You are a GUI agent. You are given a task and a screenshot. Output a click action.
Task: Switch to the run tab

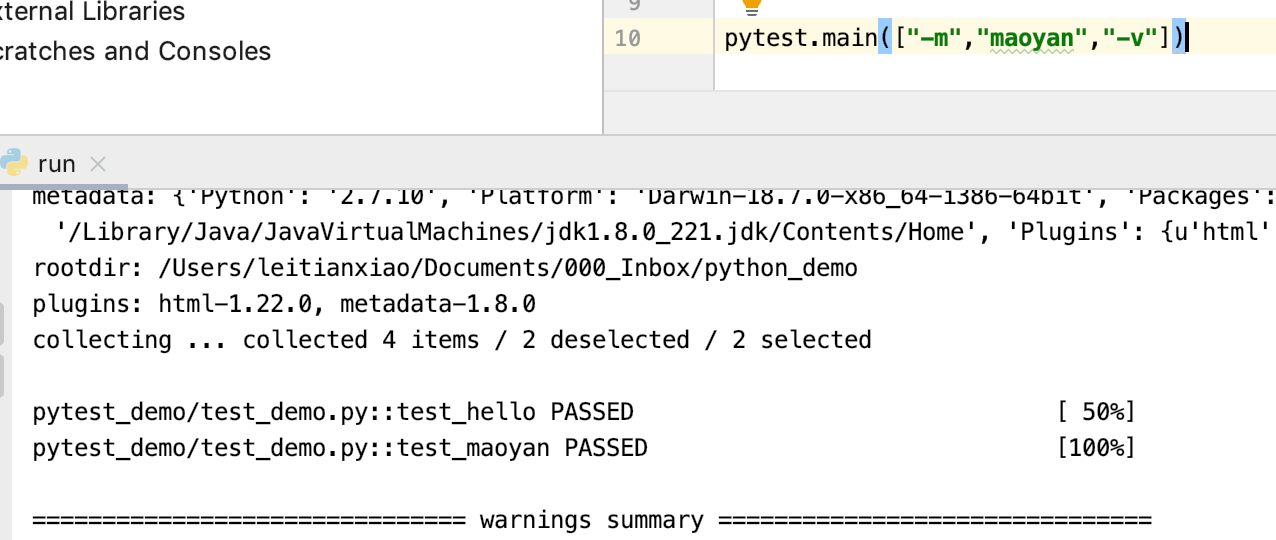[56, 164]
